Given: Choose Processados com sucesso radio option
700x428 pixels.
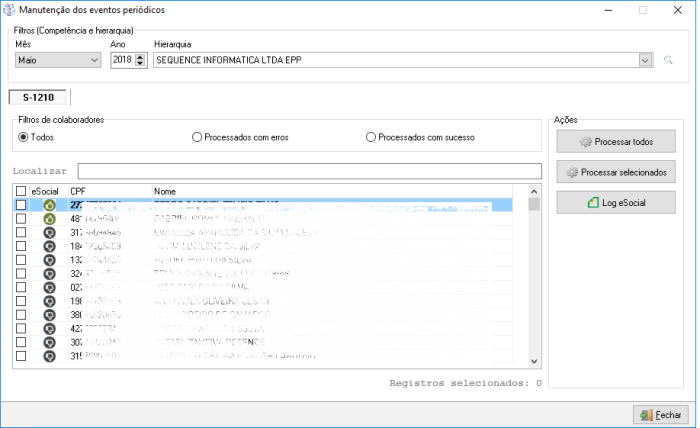Looking at the screenshot, I should [372, 137].
